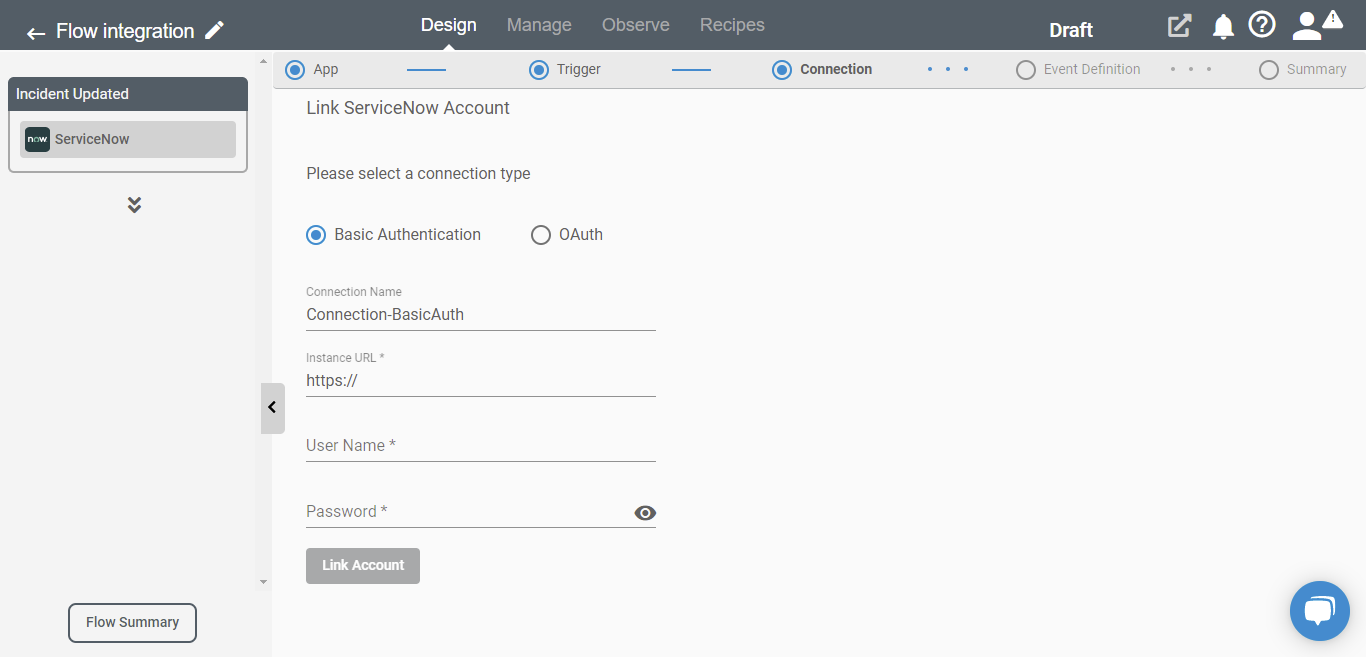The width and height of the screenshot is (1366, 657).
Task: Show password with eye icon
Action: pyautogui.click(x=645, y=513)
